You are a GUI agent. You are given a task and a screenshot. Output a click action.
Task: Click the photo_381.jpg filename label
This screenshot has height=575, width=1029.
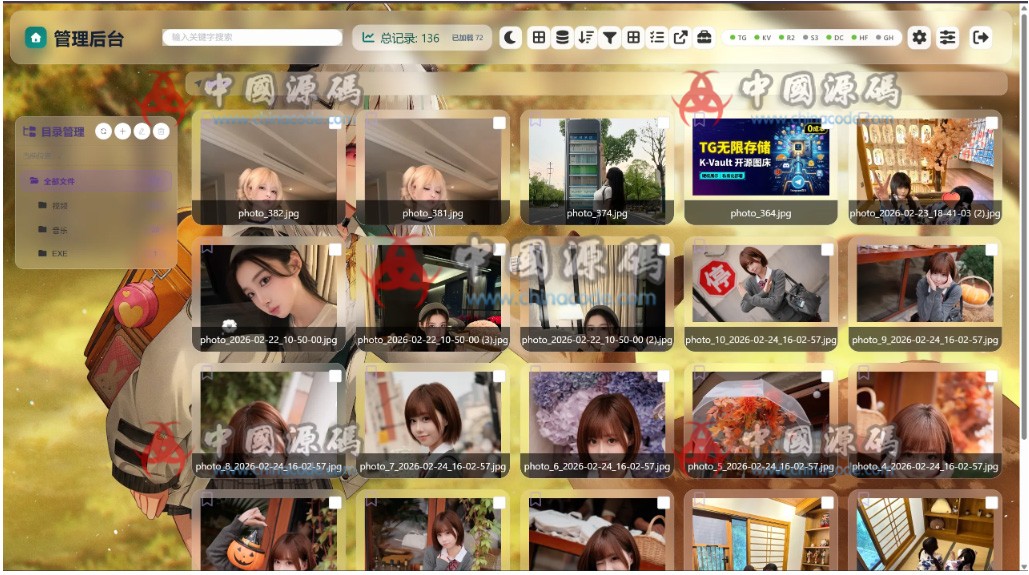click(x=432, y=213)
